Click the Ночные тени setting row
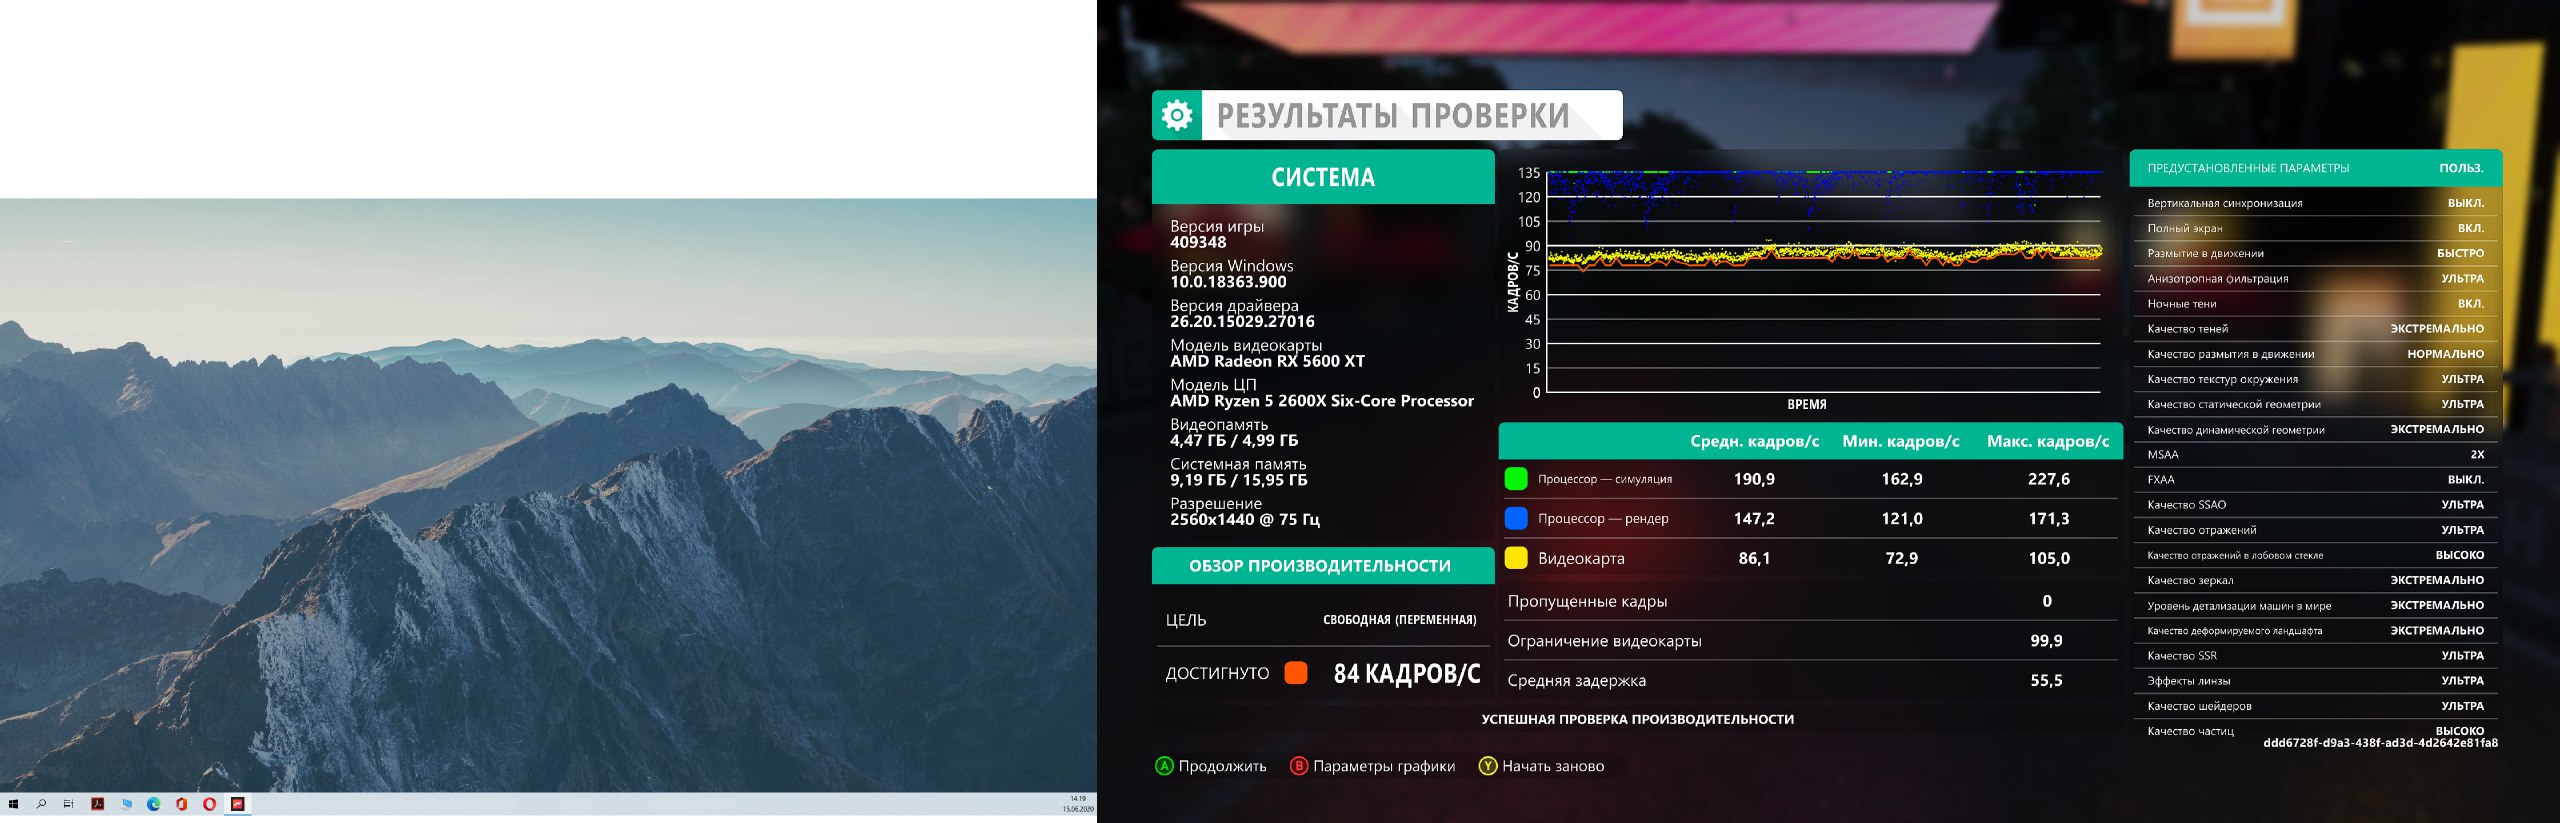The width and height of the screenshot is (2560, 823). click(2316, 304)
